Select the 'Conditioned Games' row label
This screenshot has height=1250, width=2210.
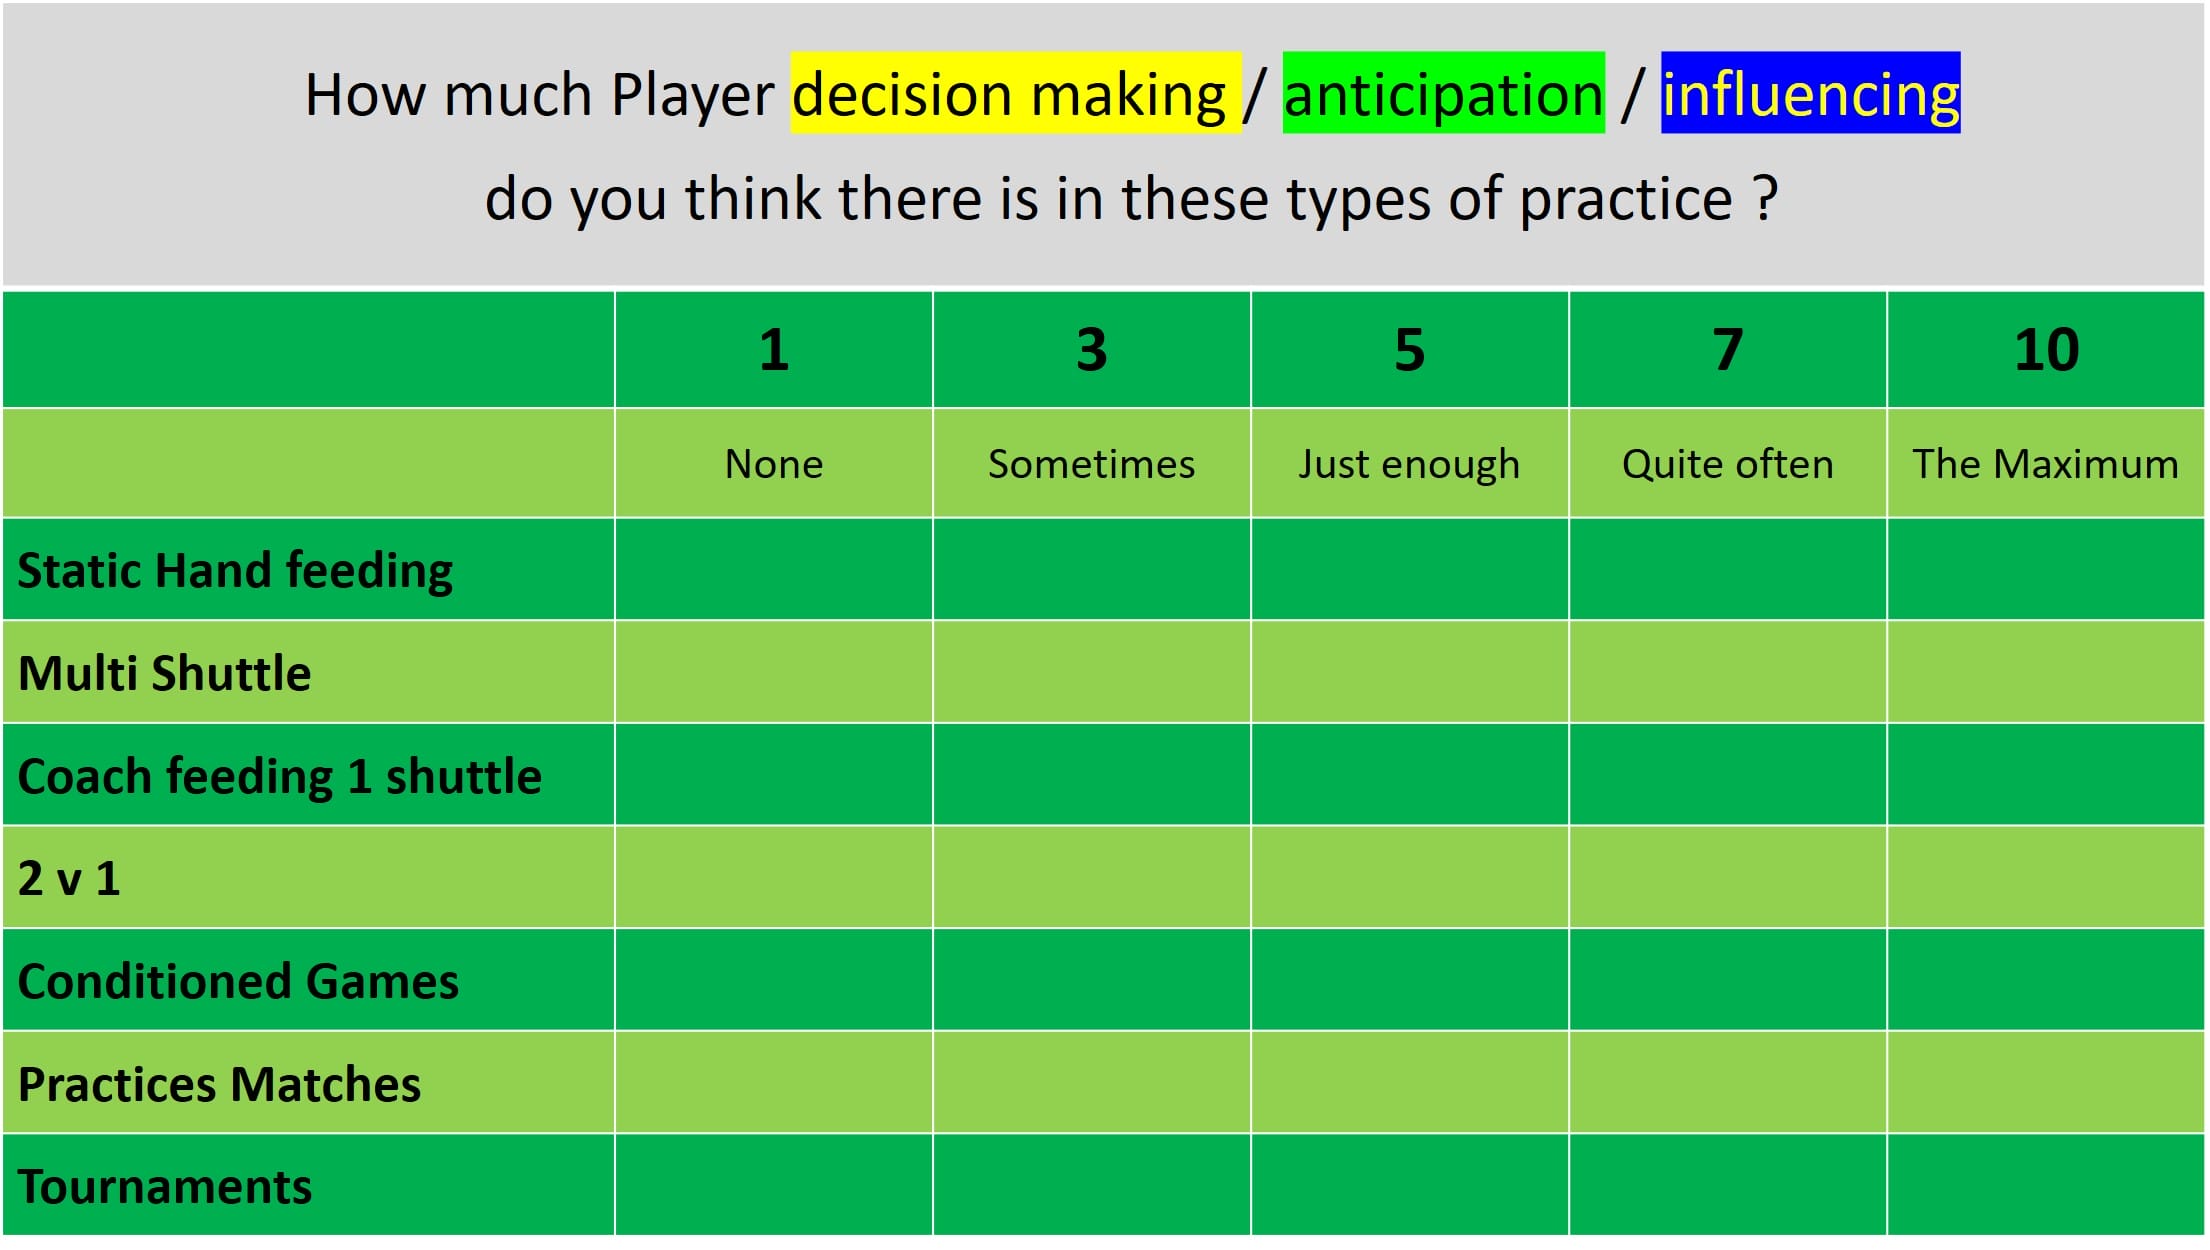[x=239, y=981]
